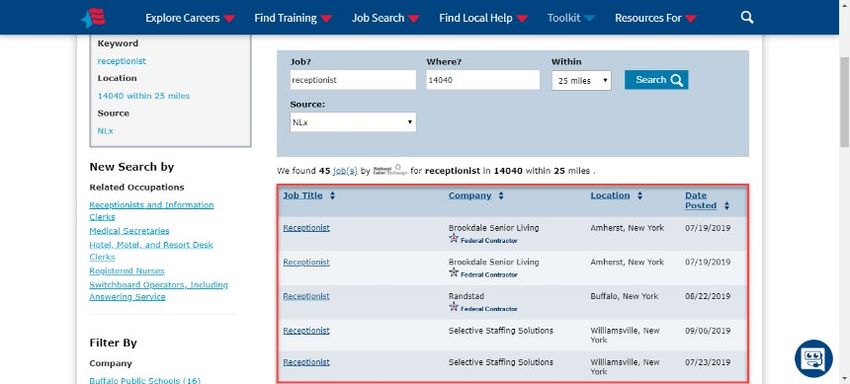The width and height of the screenshot is (850, 384).
Task: Open the site search magnifier icon
Action: click(x=747, y=17)
